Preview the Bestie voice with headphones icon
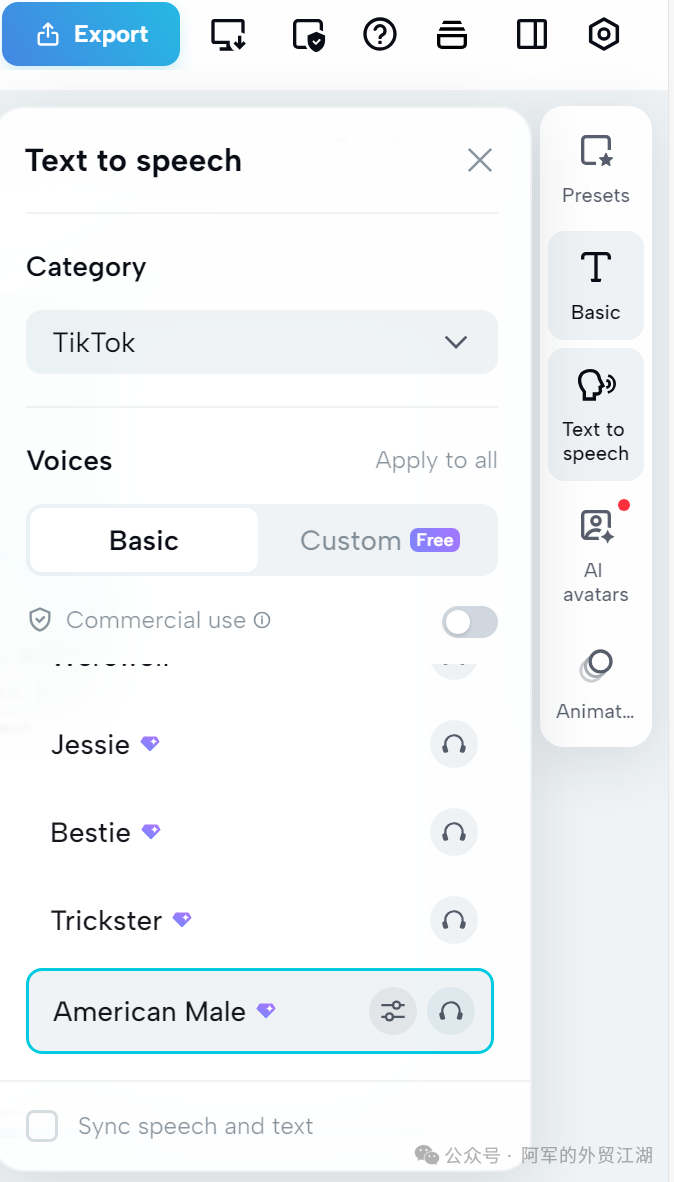Screen dimensions: 674x1182 pos(454,832)
